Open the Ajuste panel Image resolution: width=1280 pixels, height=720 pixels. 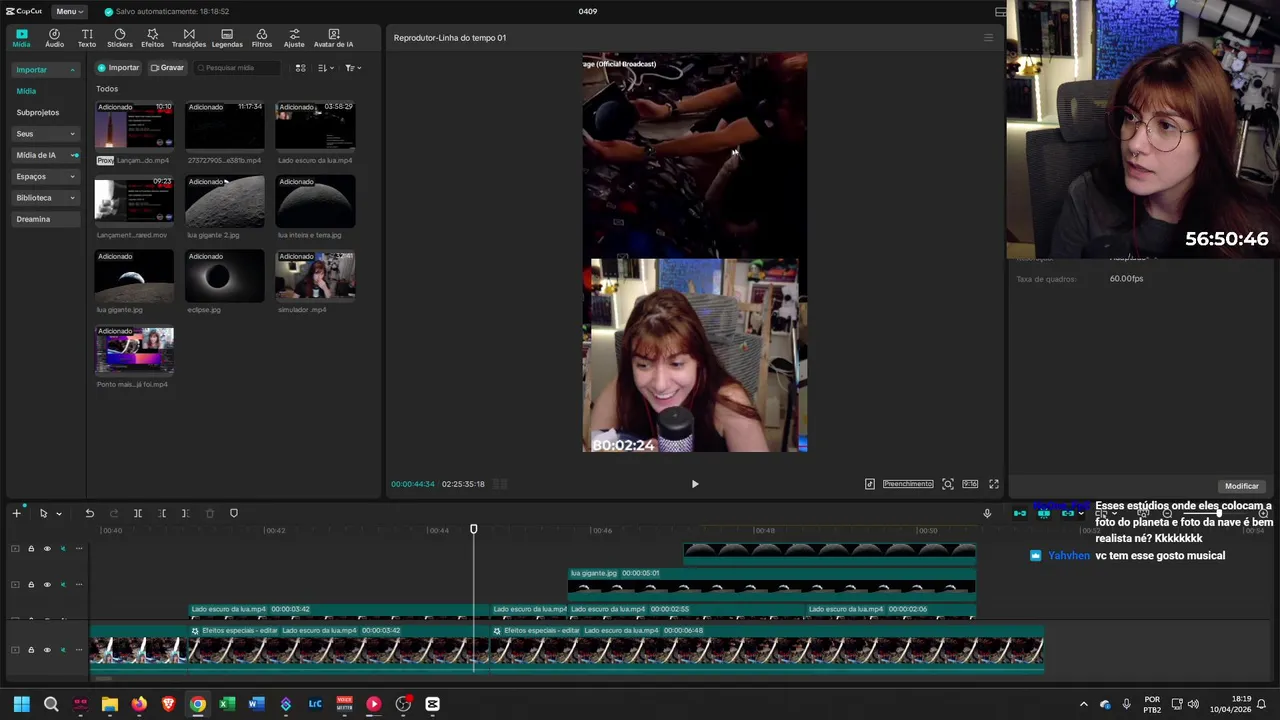coord(294,38)
